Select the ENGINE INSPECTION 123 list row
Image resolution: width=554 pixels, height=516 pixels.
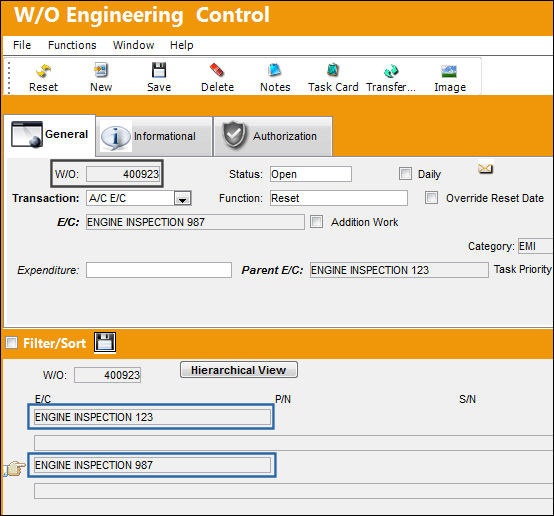tap(152, 417)
